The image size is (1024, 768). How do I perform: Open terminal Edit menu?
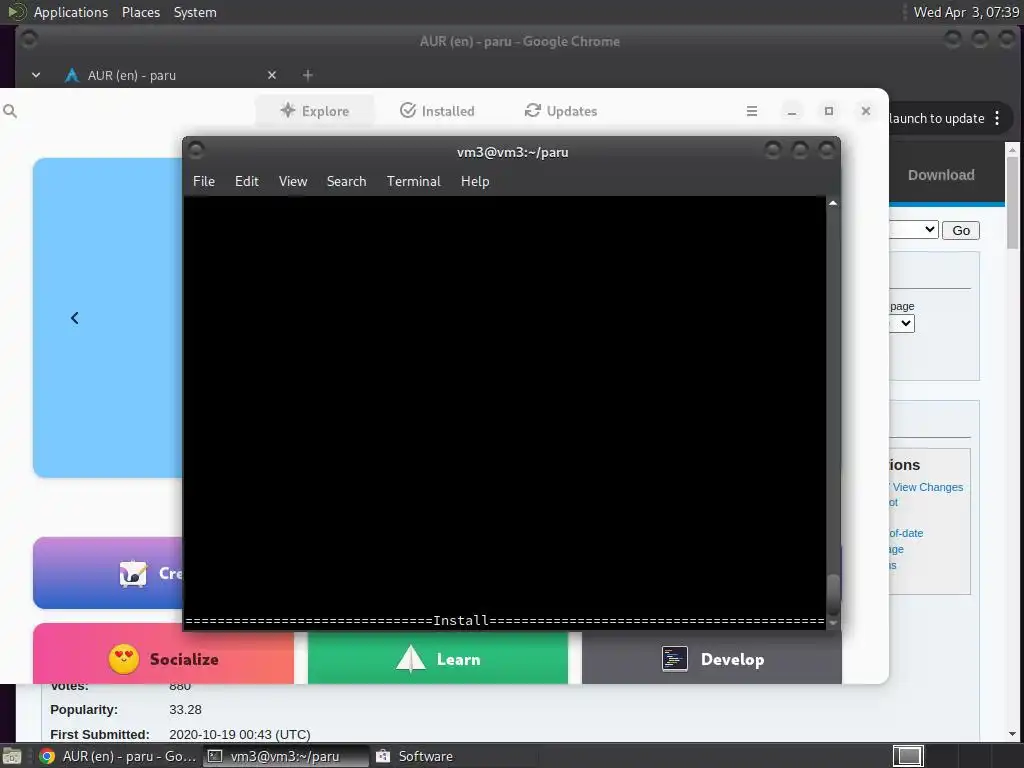247,182
